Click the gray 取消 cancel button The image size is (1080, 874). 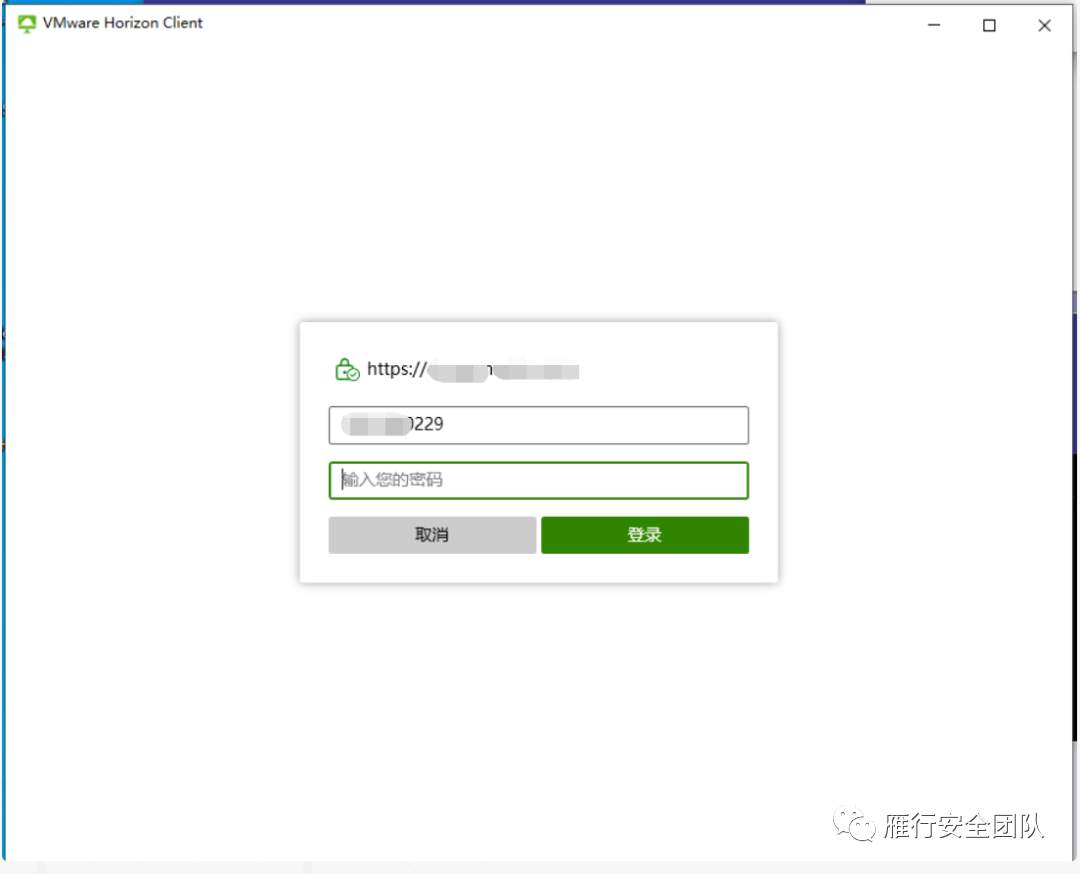click(432, 535)
